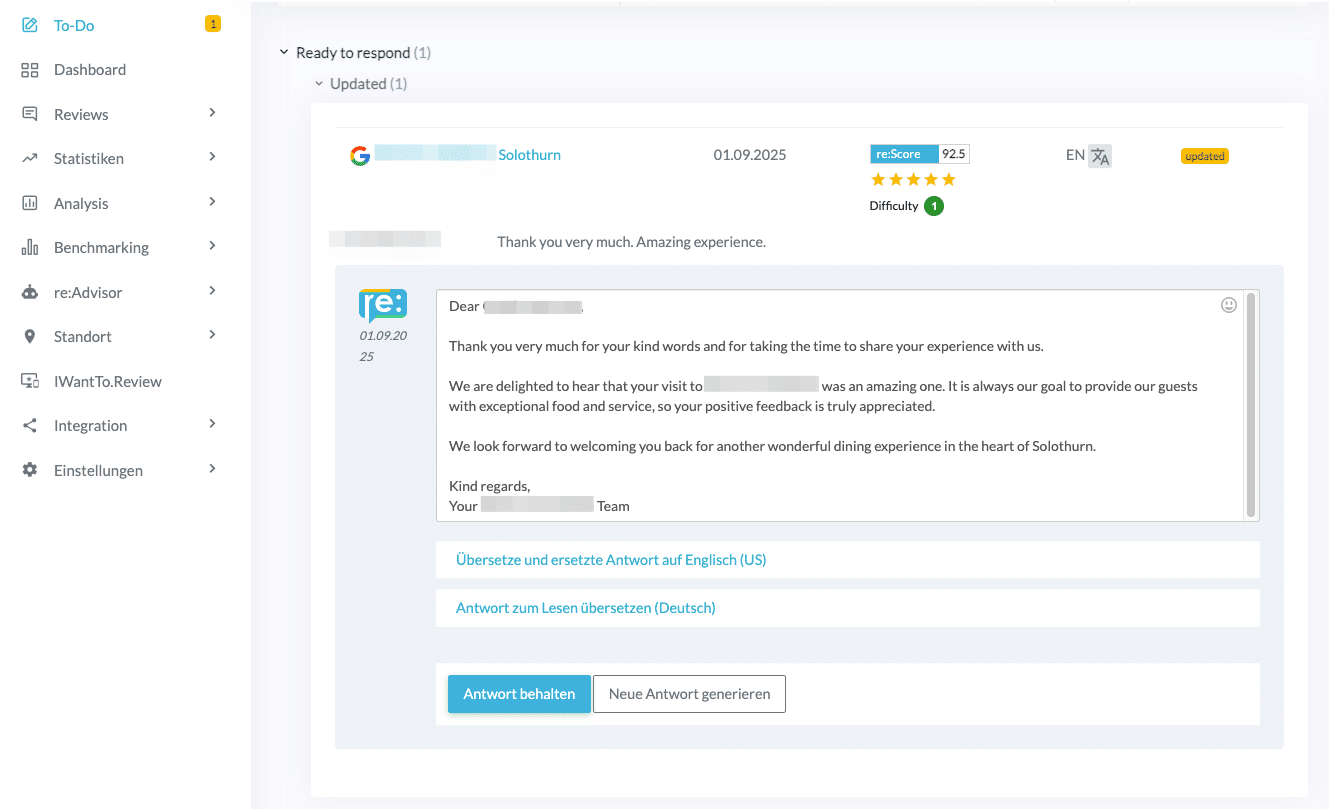Click the Einstellungen gear icon
This screenshot has width=1329, height=809.
(30, 471)
